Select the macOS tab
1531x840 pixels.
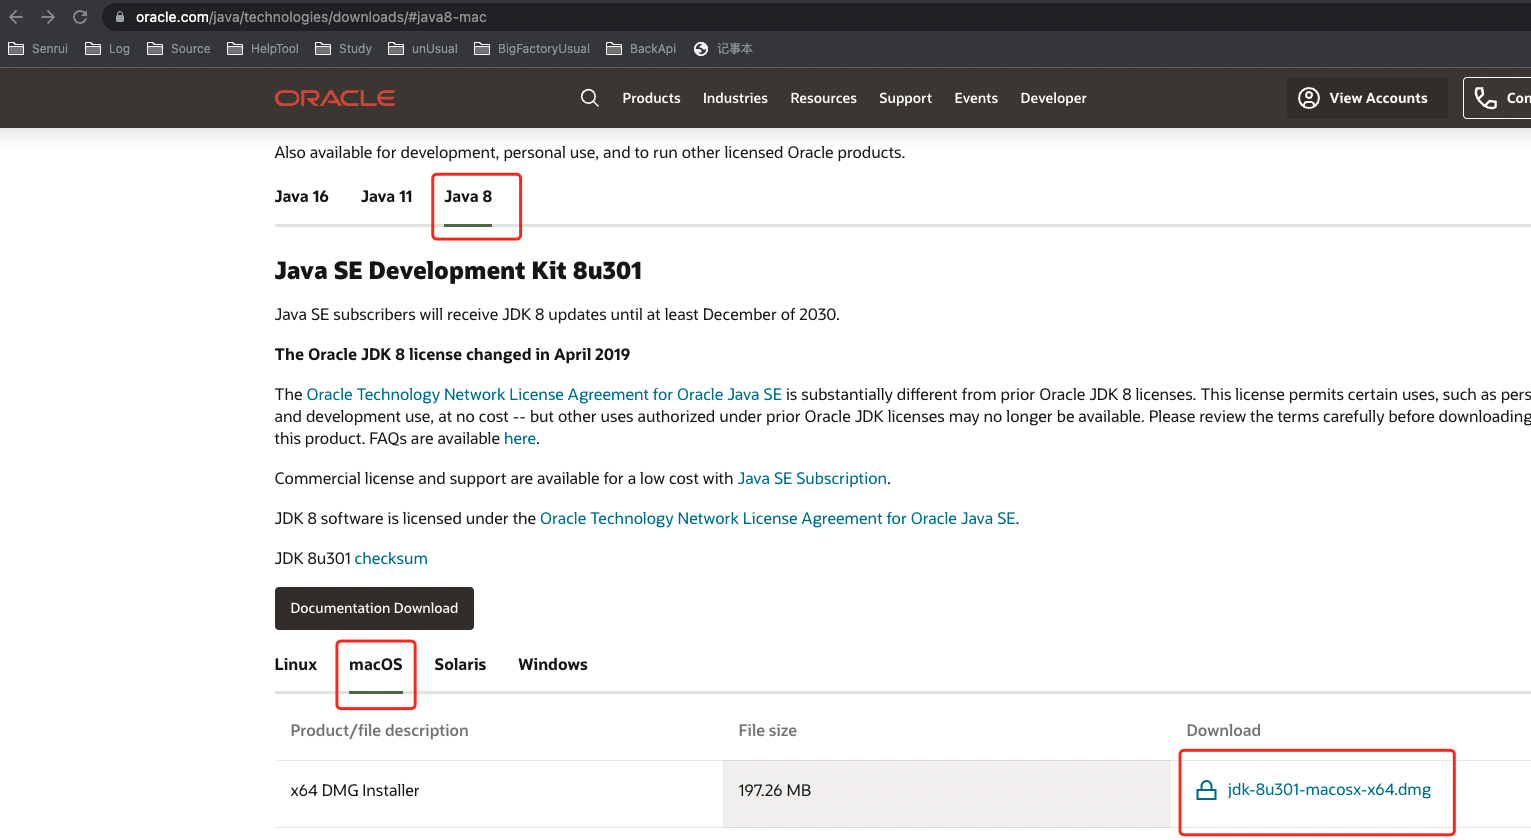(x=375, y=664)
